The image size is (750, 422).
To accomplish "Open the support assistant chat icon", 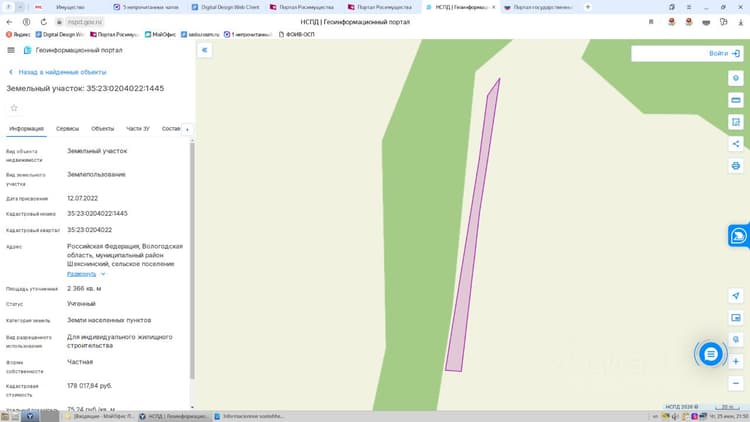I will (739, 236).
